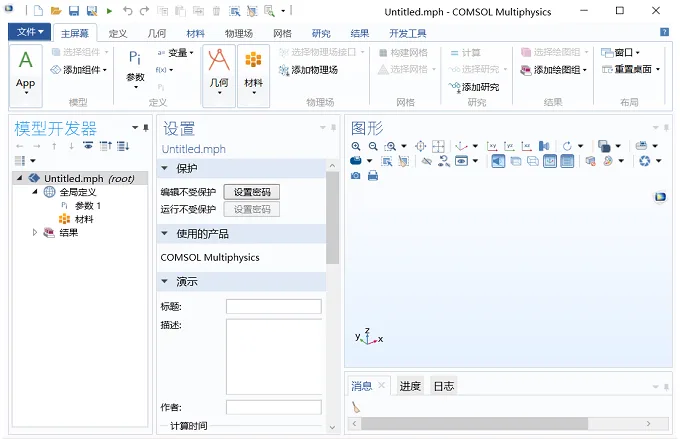Click the zoom extents icon

[438, 146]
